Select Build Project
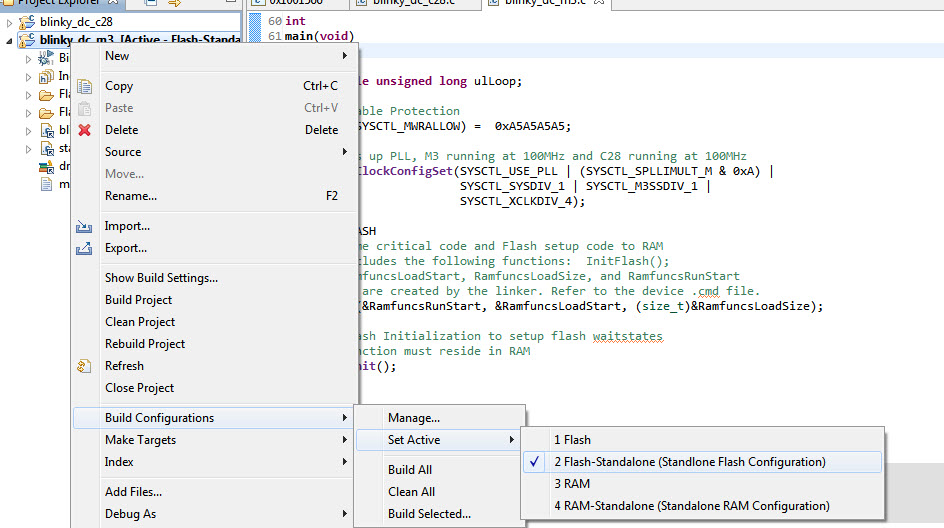Image resolution: width=944 pixels, height=528 pixels. point(213,300)
